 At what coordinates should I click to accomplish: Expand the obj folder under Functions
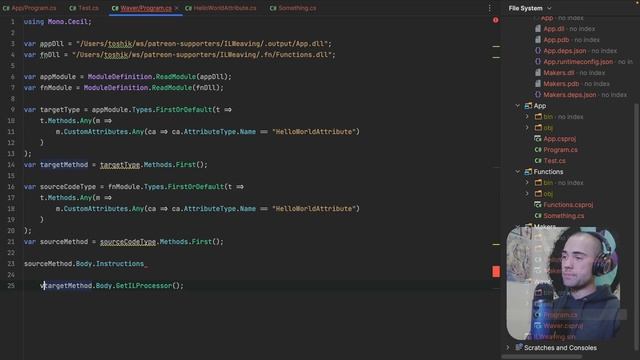(527, 194)
